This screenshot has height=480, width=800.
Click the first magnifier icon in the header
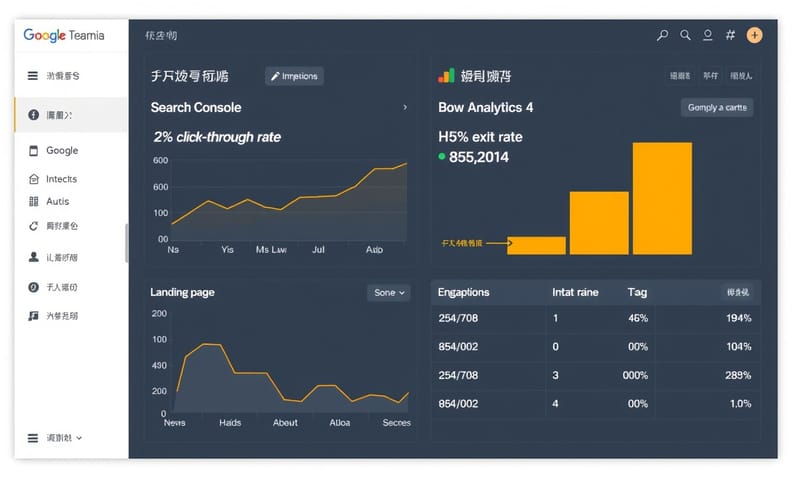tap(662, 35)
